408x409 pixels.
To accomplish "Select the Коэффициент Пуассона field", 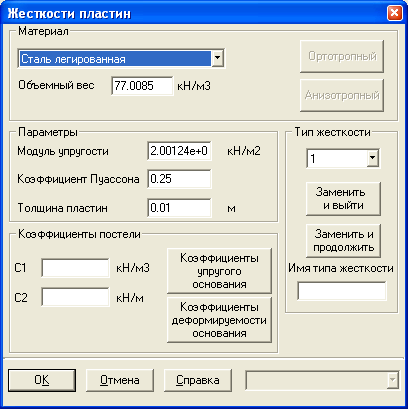I will (x=179, y=179).
